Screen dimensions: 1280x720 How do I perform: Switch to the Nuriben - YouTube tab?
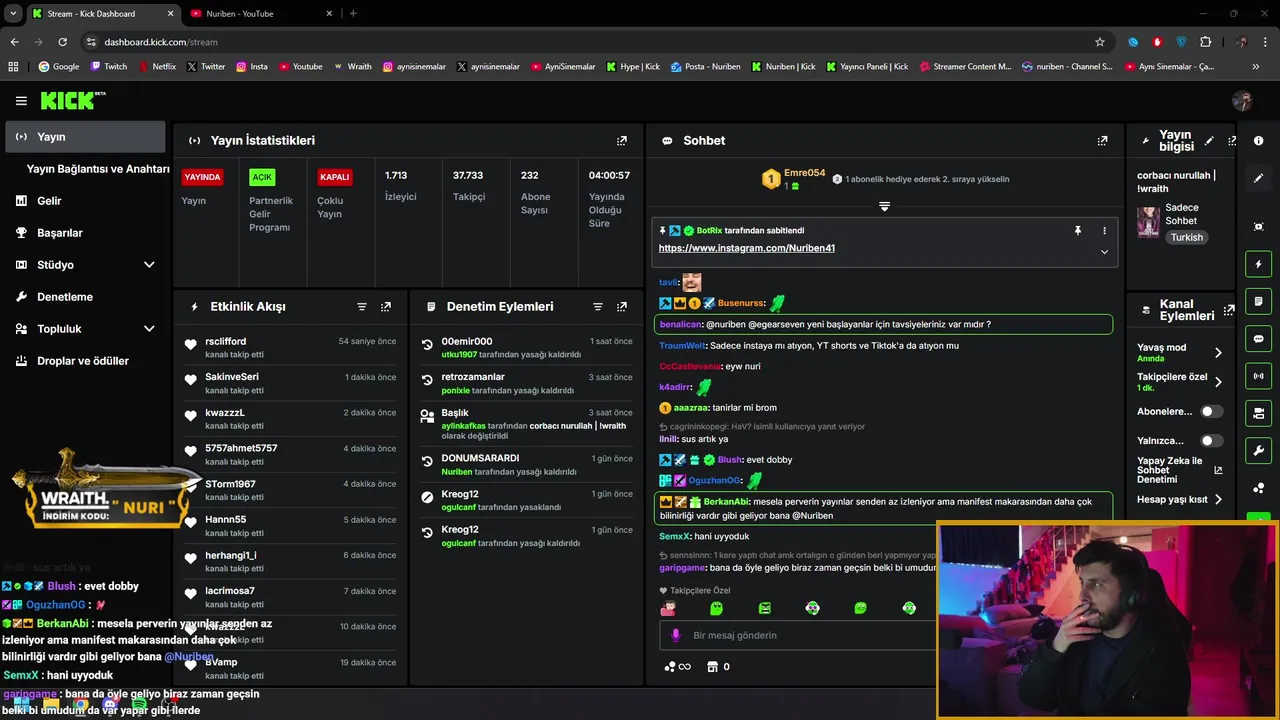point(262,14)
